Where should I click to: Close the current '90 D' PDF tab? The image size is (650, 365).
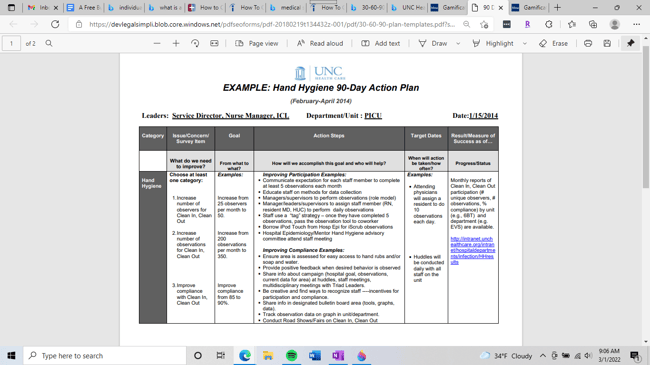(x=501, y=8)
